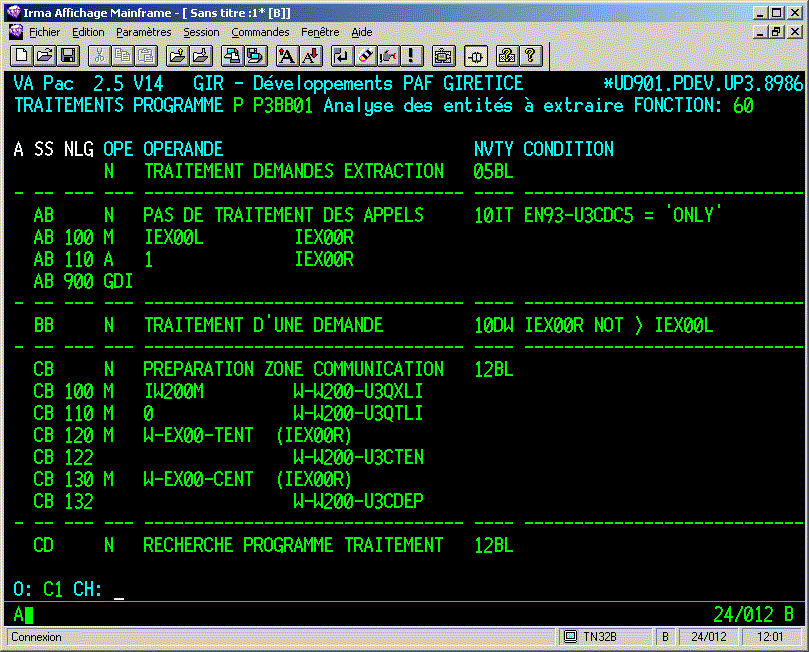The height and width of the screenshot is (652, 809).
Task: Click operand IW200M on line CB 100
Action: click(x=174, y=391)
